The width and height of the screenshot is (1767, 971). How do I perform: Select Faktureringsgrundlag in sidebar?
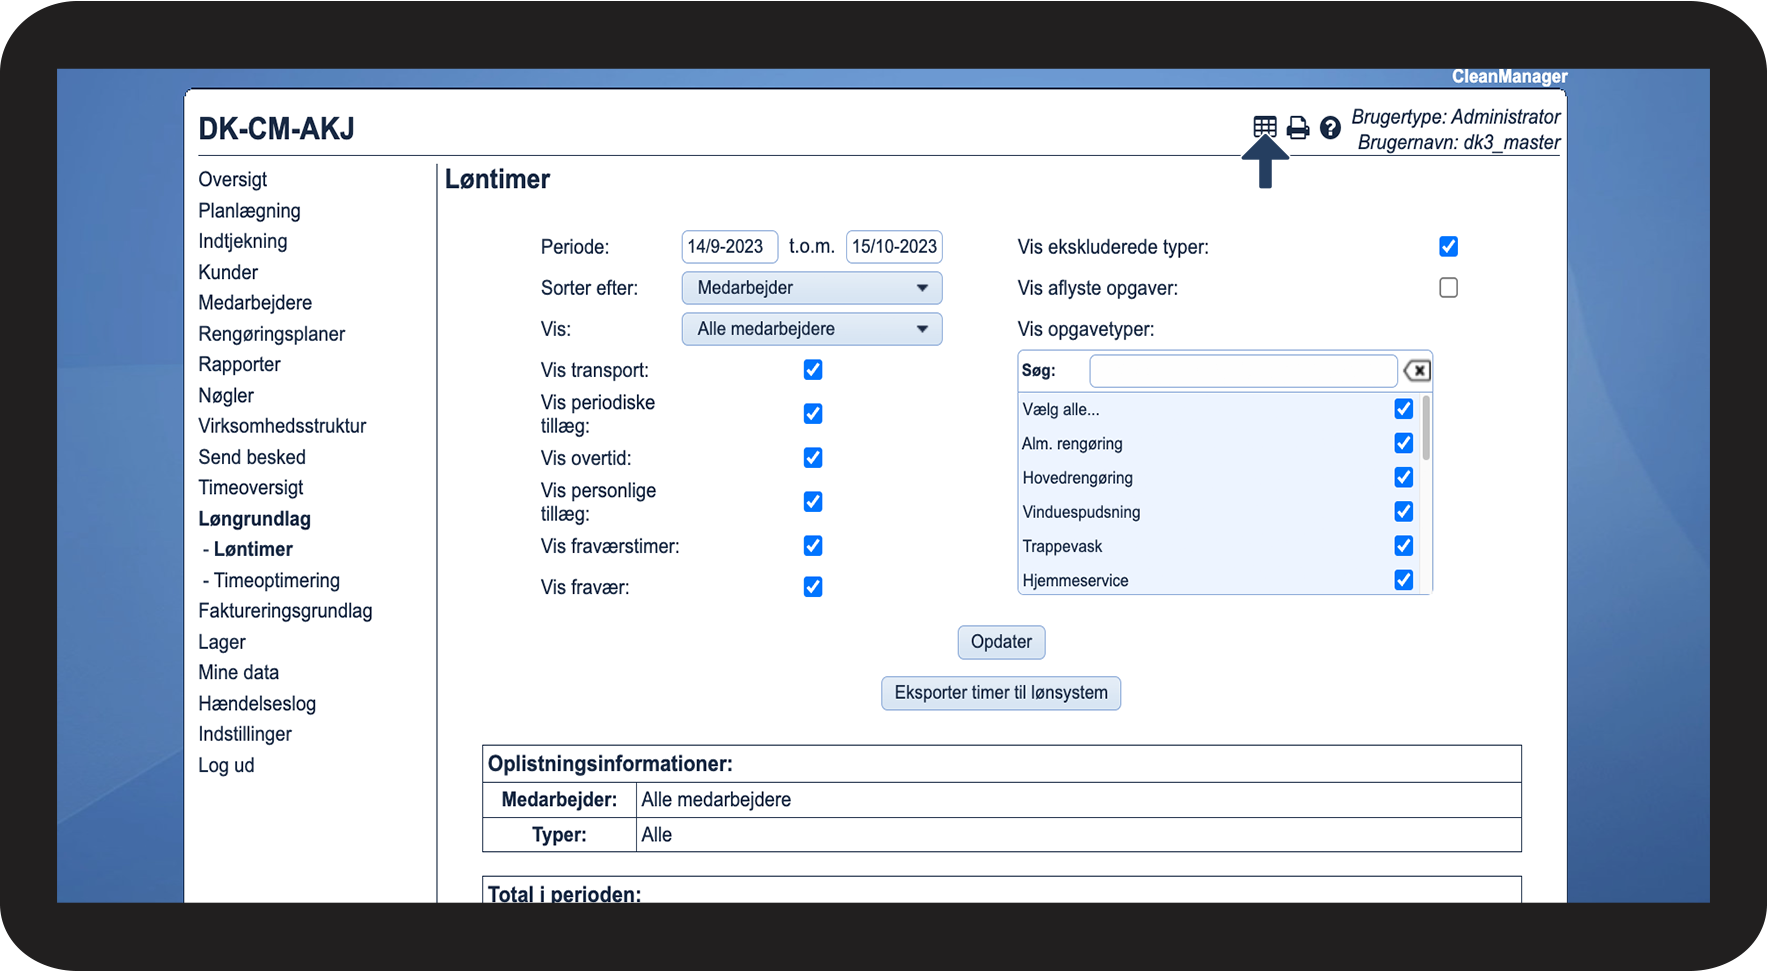pos(285,611)
